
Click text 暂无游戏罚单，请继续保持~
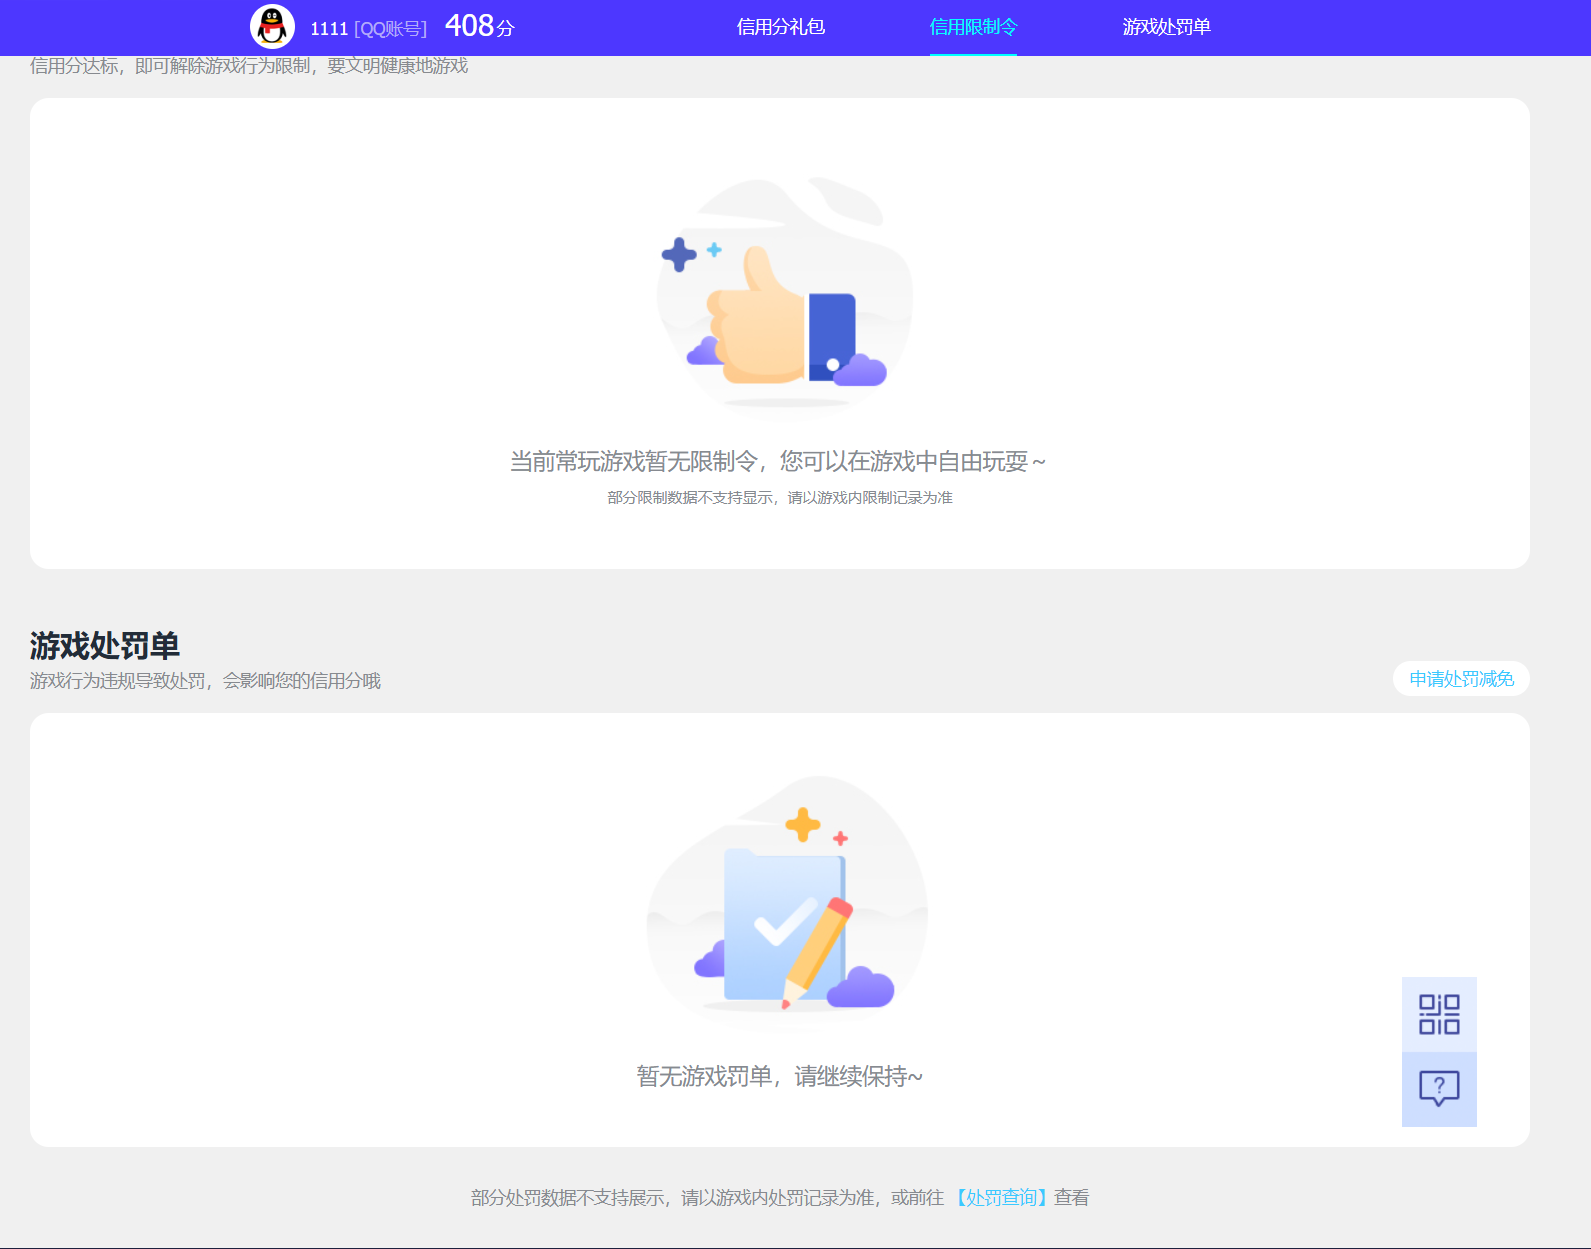[779, 1076]
